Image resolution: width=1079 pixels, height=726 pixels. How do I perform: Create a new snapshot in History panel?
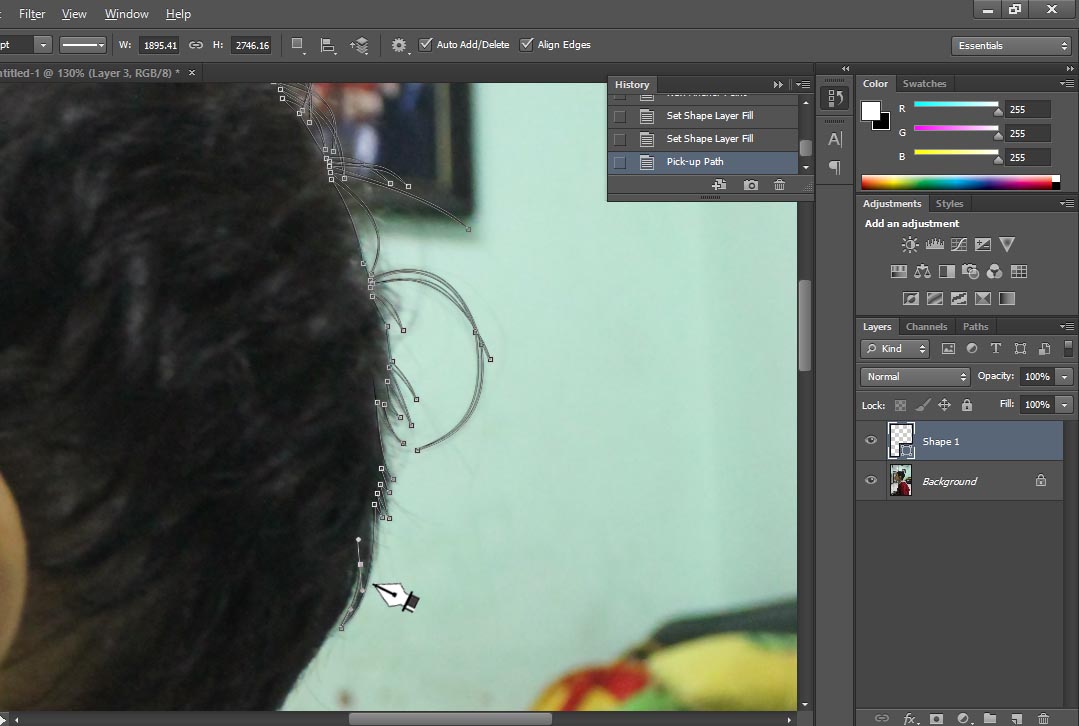click(x=750, y=185)
